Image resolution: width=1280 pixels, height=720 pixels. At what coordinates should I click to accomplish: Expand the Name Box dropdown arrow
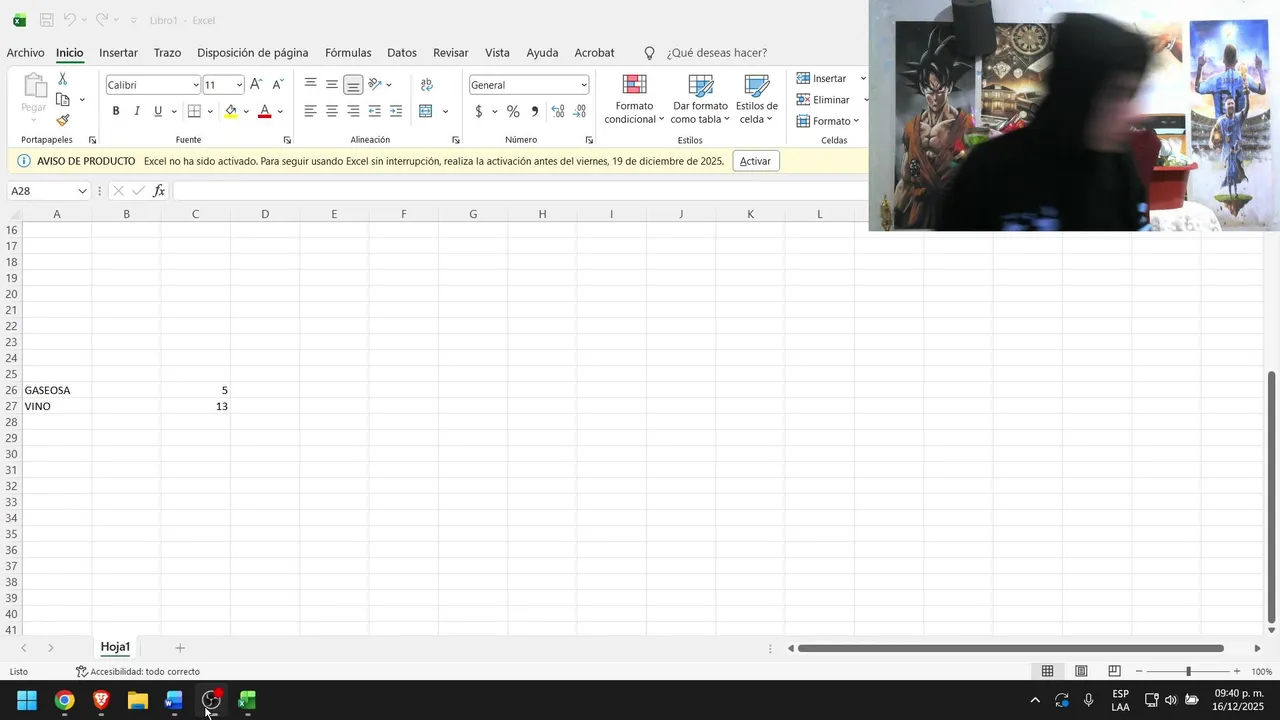[x=82, y=191]
